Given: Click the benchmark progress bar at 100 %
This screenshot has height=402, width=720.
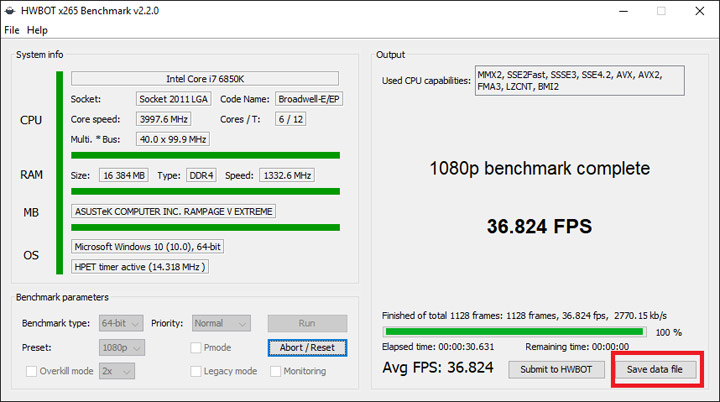Looking at the screenshot, I should pos(514,332).
